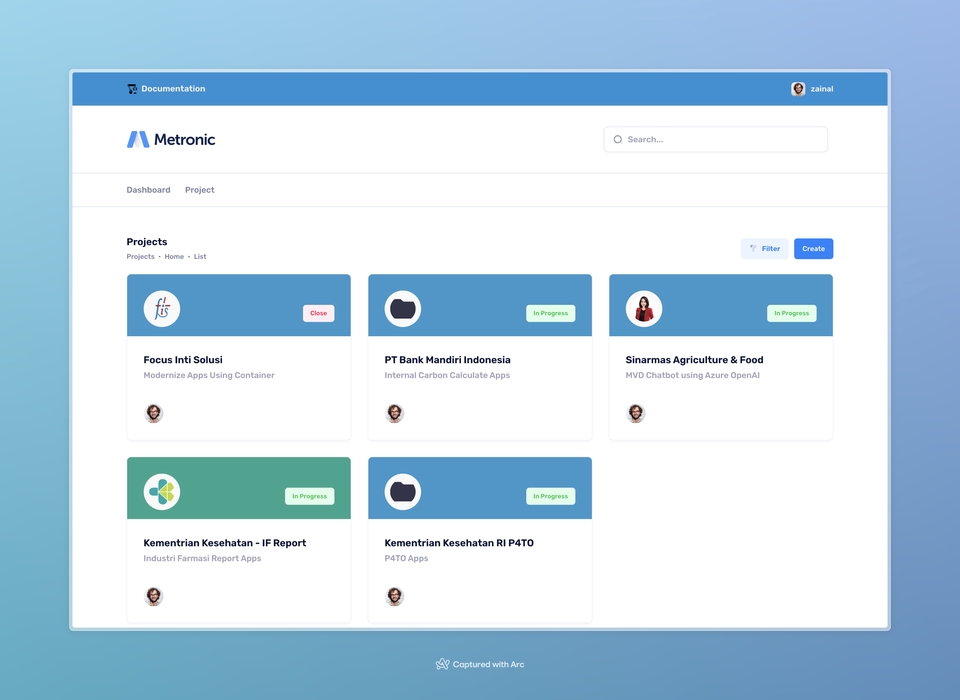Click 'MVD Chatbot using Azure OpenAI' text
The image size is (960, 700).
point(692,375)
